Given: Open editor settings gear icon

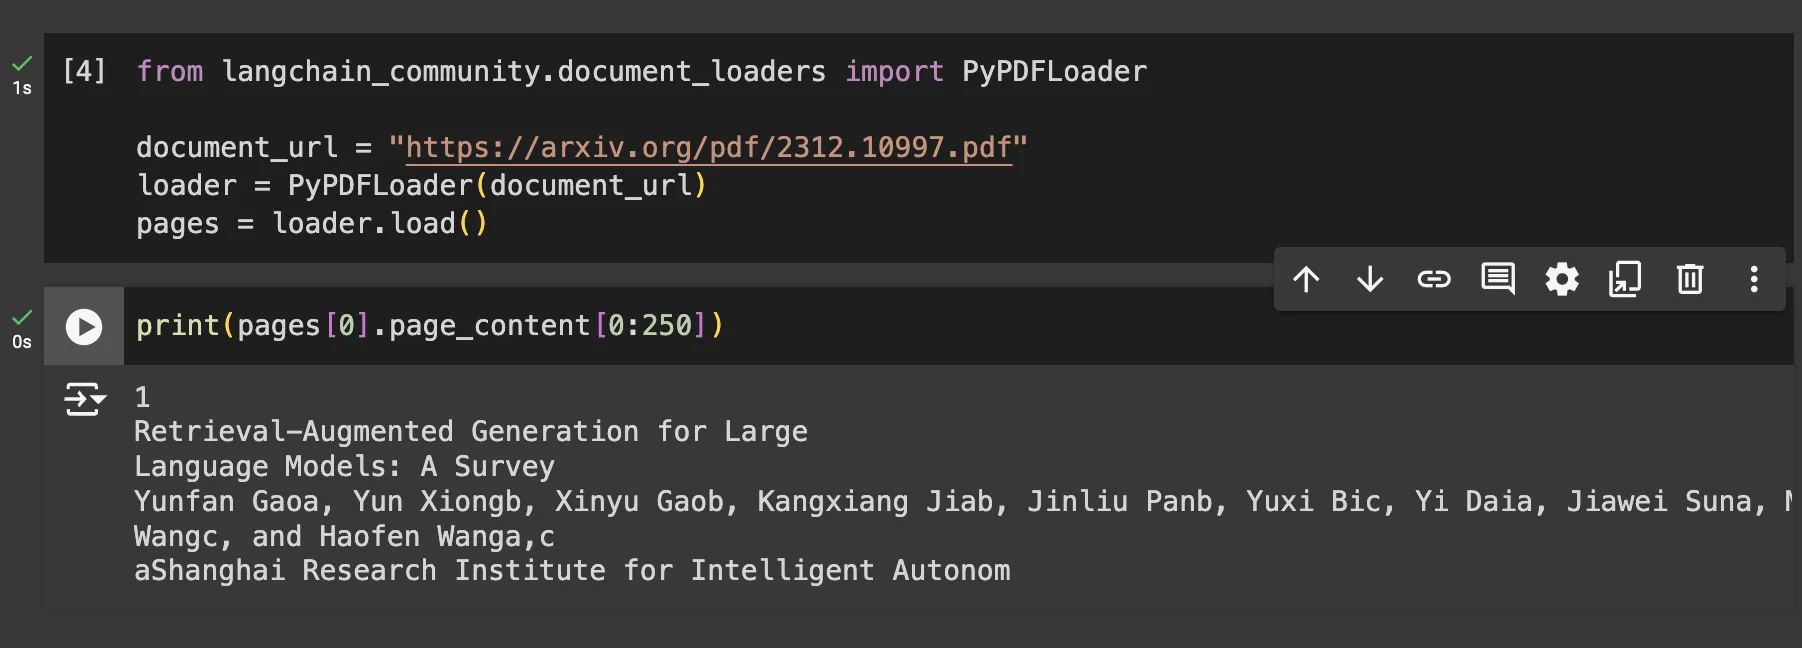Looking at the screenshot, I should [x=1562, y=279].
